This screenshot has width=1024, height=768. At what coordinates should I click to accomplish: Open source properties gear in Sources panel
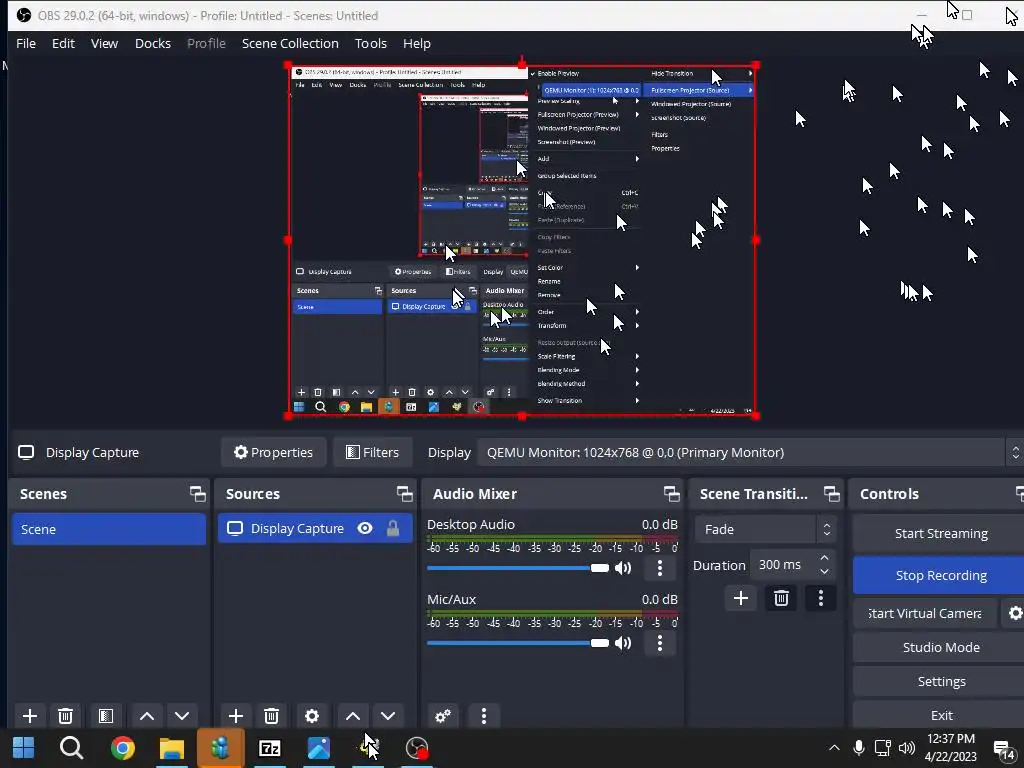tap(312, 716)
